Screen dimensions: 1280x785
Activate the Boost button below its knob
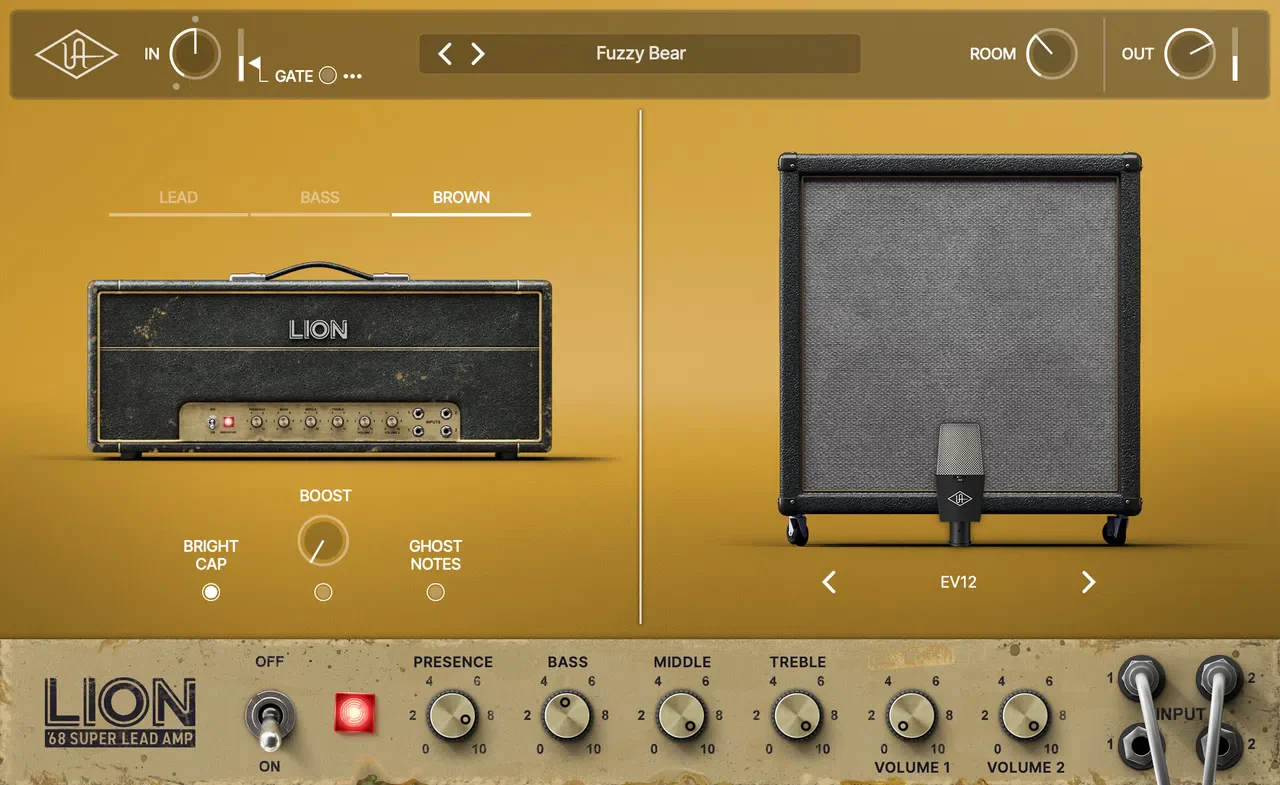(323, 592)
